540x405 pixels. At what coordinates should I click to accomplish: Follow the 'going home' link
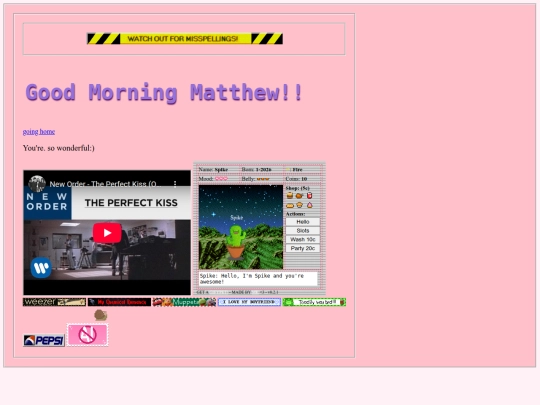pyautogui.click(x=39, y=132)
